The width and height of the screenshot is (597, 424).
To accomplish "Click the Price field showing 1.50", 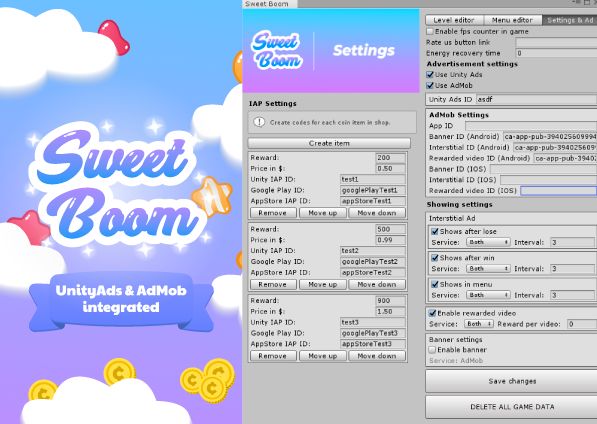I will [x=391, y=311].
